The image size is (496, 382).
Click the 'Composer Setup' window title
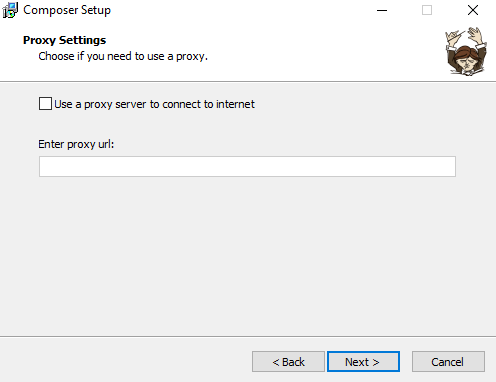coord(67,10)
